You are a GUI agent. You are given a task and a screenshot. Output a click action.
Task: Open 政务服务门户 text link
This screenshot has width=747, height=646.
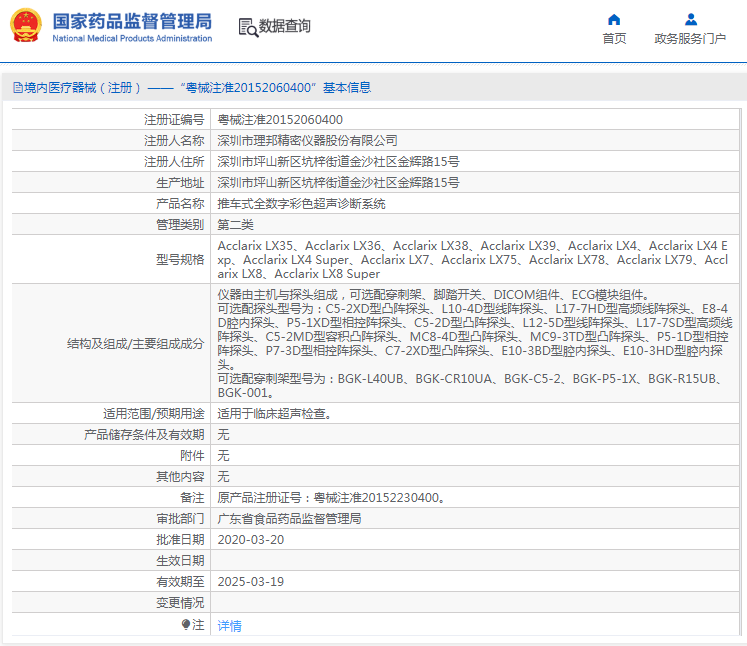690,39
